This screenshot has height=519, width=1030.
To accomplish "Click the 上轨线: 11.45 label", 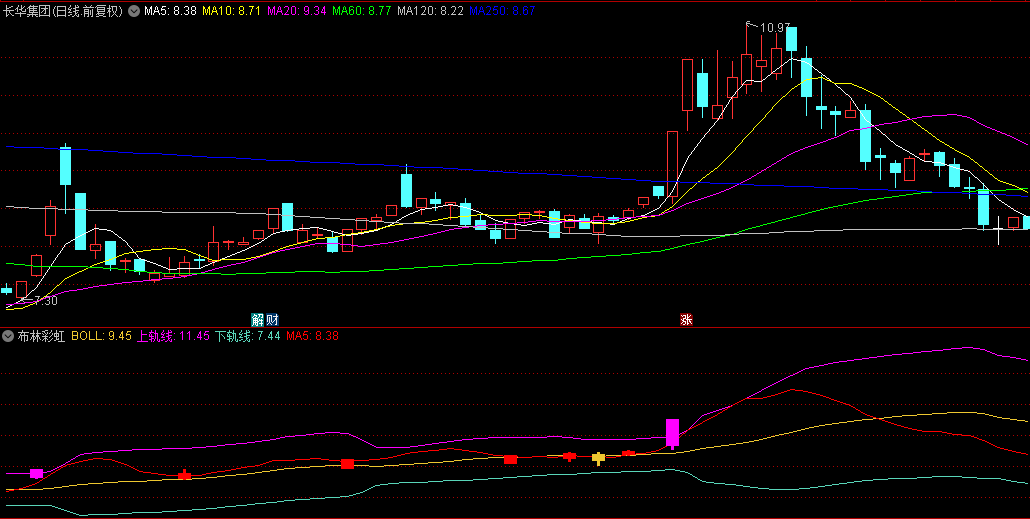I will pos(173,336).
